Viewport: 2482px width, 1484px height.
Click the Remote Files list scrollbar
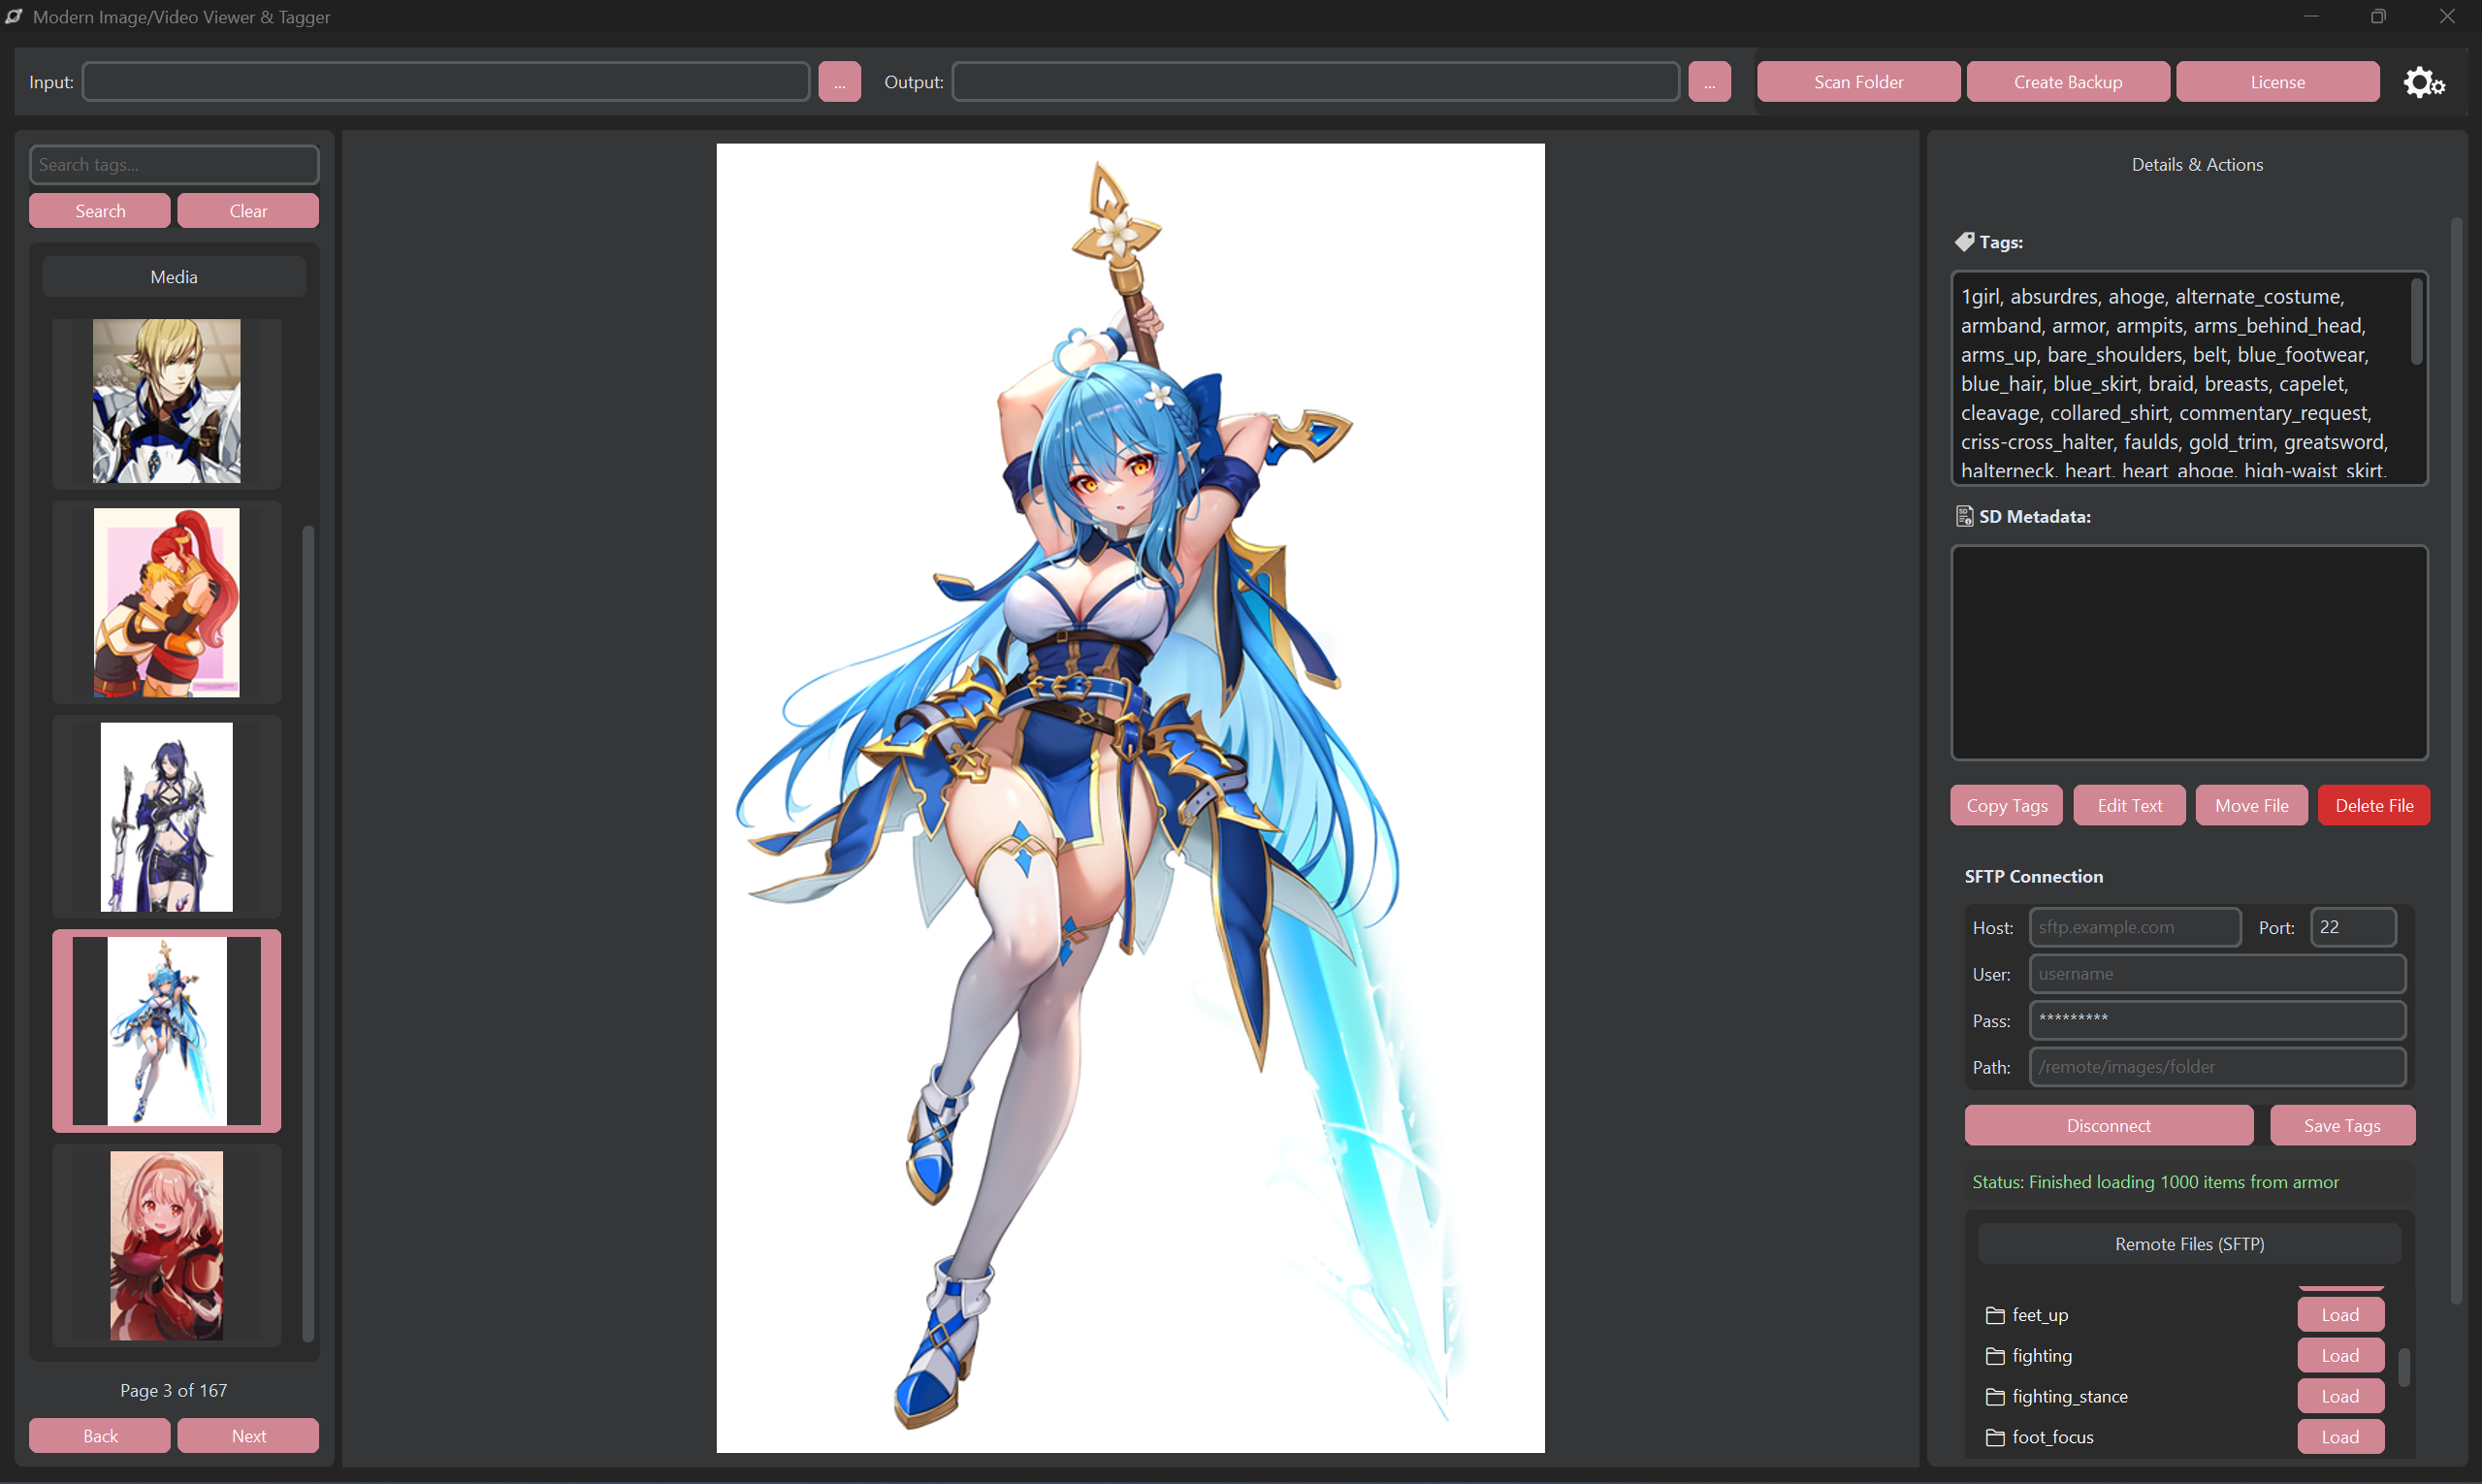point(2403,1367)
